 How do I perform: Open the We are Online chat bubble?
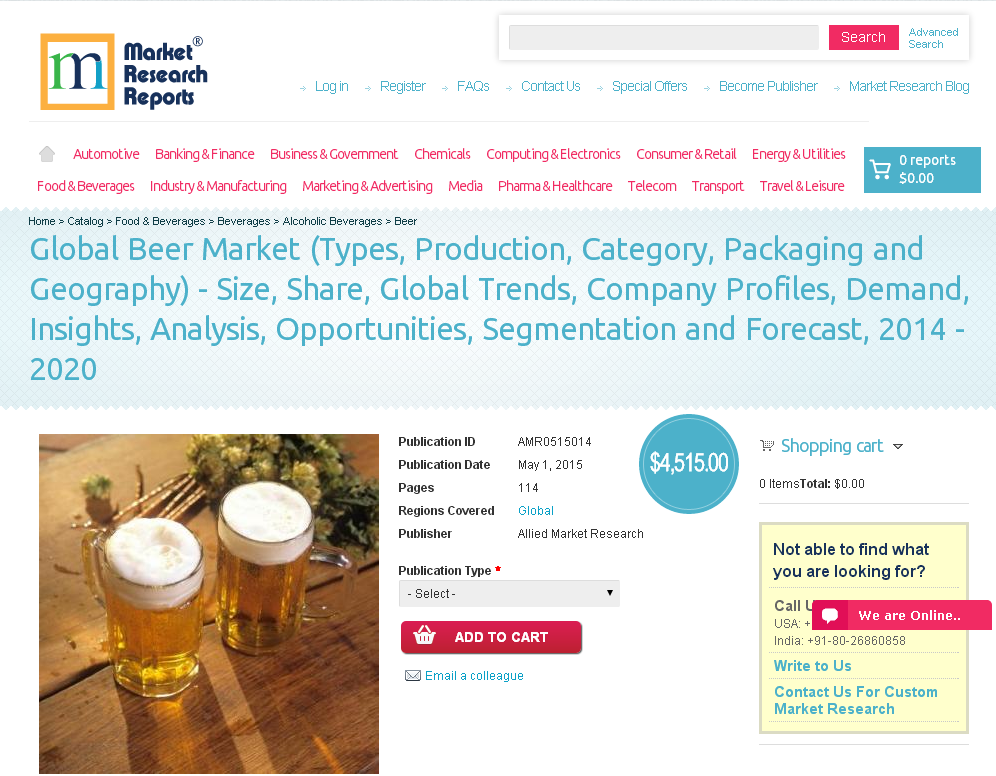coord(898,615)
